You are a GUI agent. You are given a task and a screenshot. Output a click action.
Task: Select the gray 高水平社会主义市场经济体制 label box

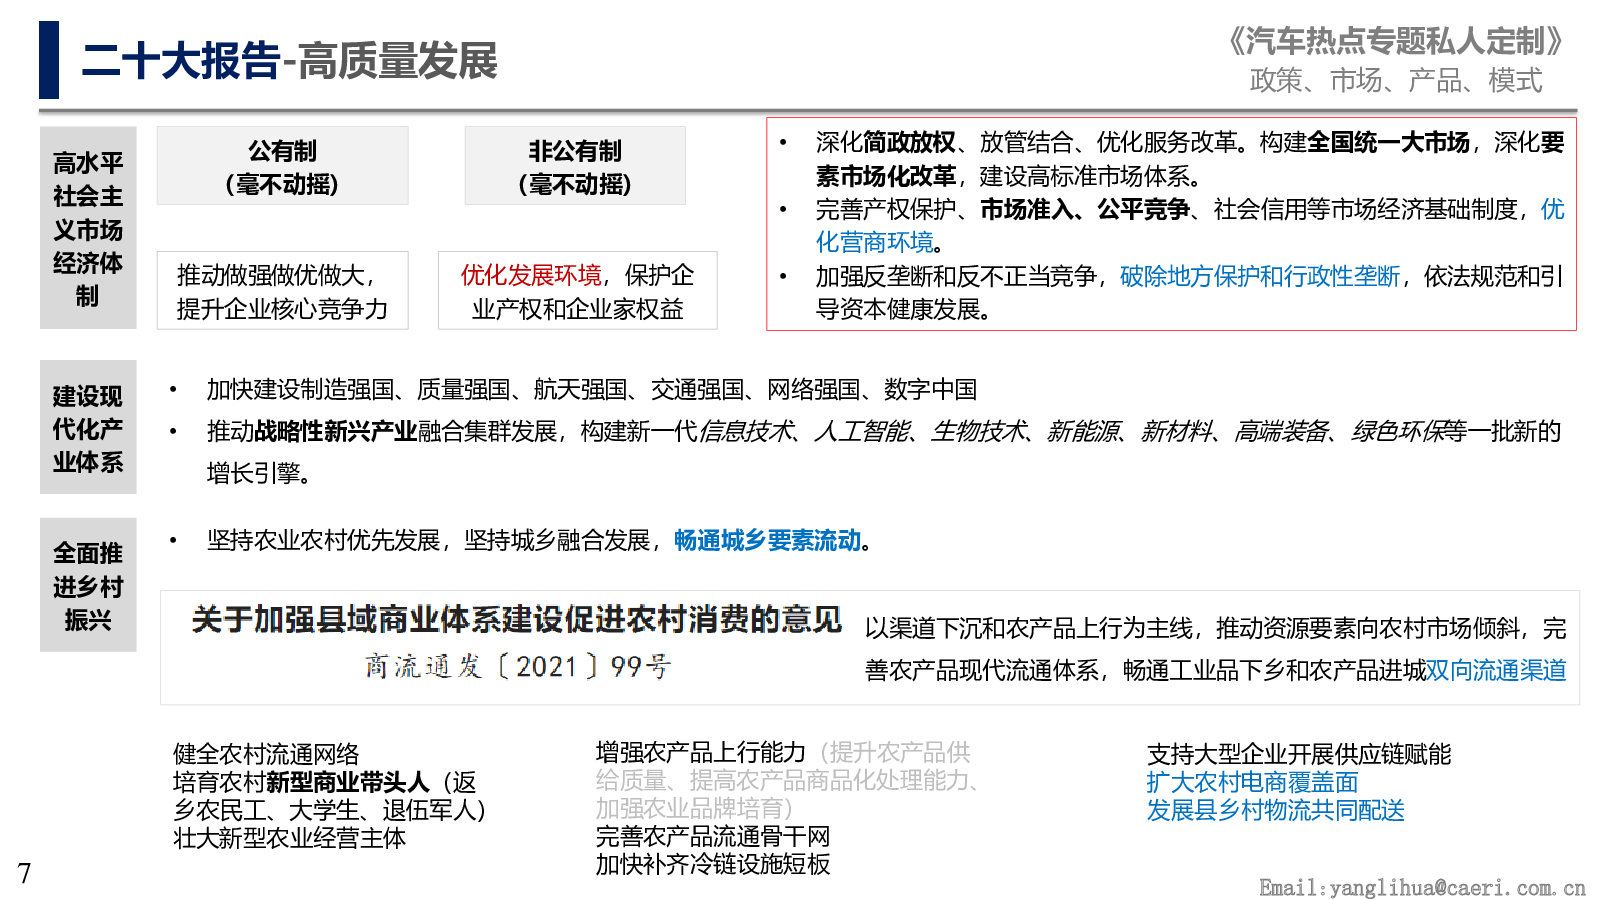[88, 228]
